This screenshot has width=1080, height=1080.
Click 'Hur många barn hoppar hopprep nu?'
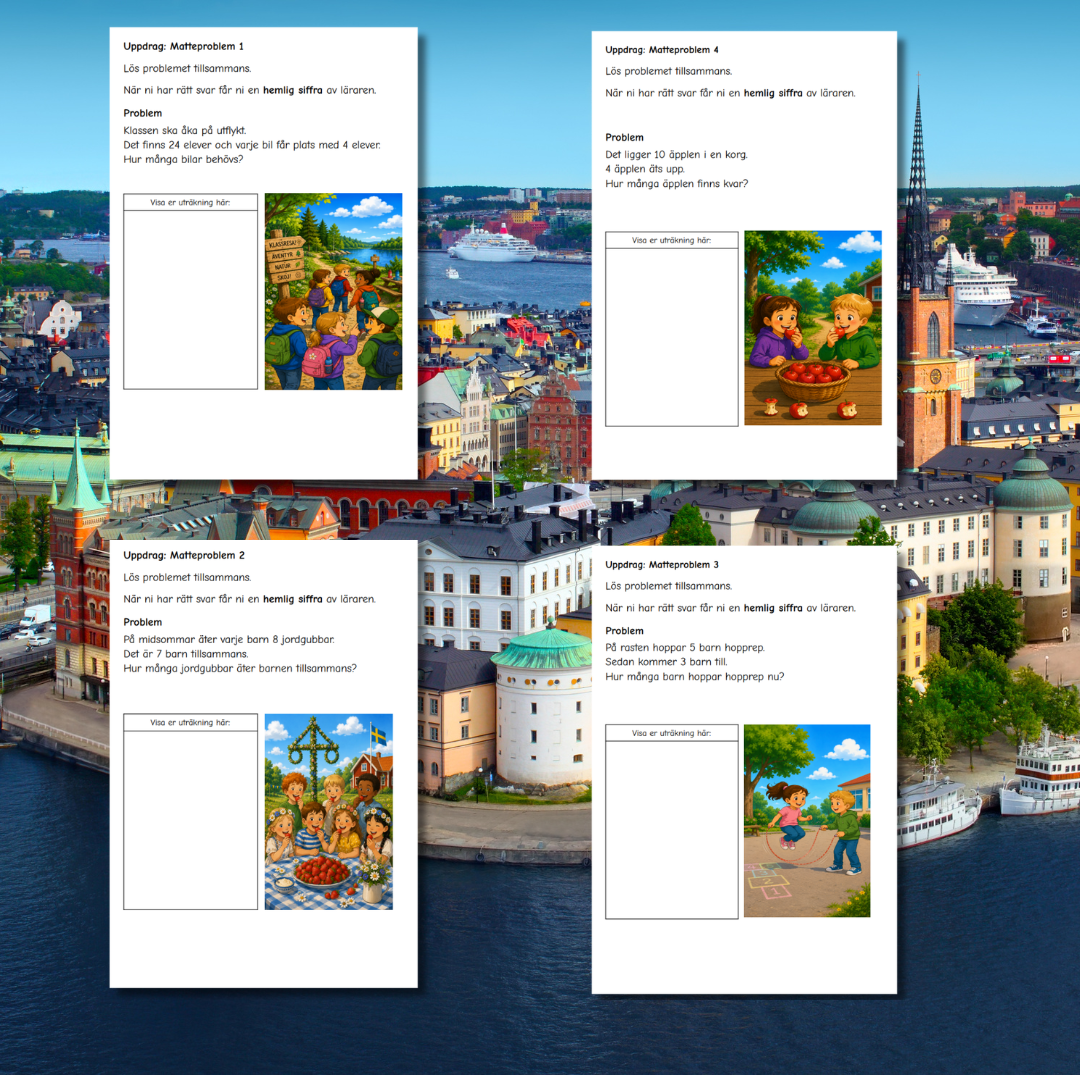[x=694, y=677]
